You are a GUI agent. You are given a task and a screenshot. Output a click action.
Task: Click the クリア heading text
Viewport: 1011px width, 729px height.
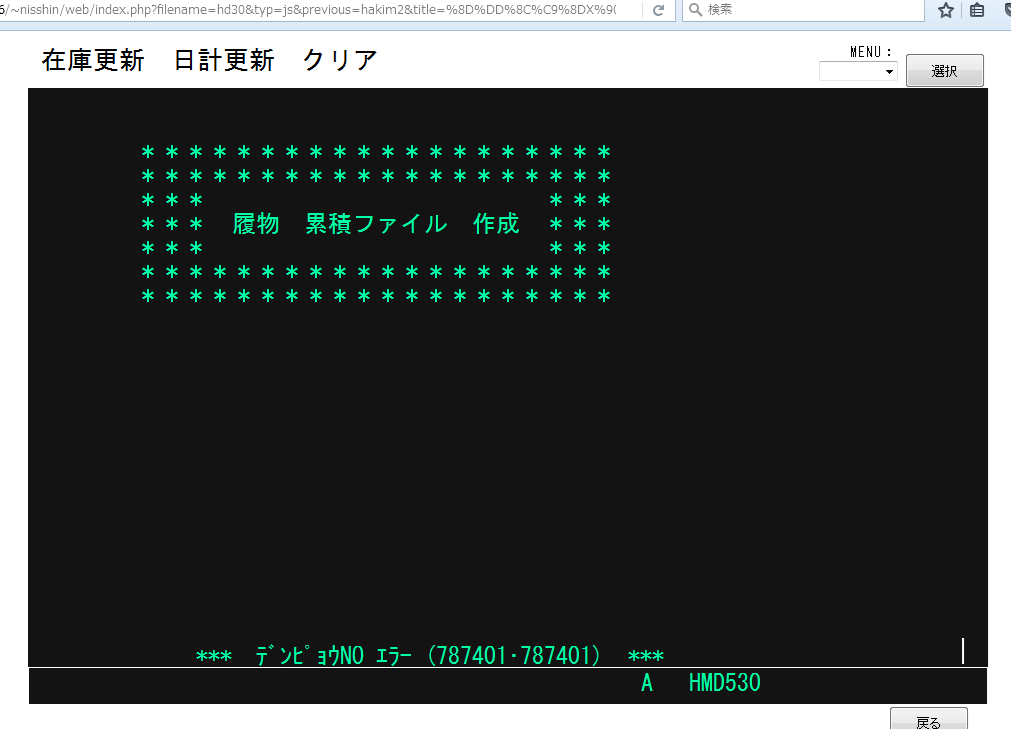(340, 60)
